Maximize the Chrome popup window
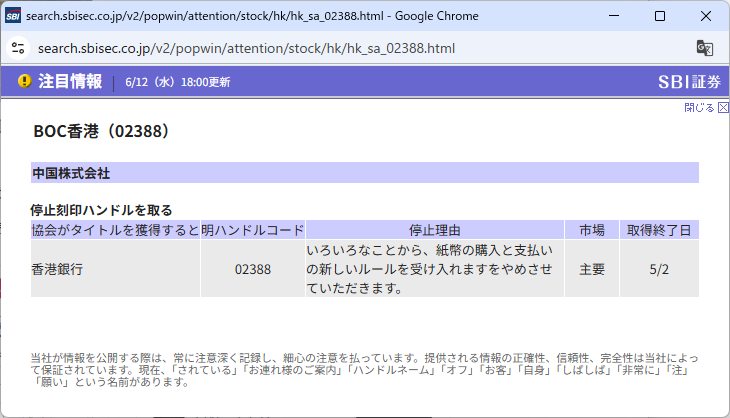The height and width of the screenshot is (418, 730). (660, 16)
